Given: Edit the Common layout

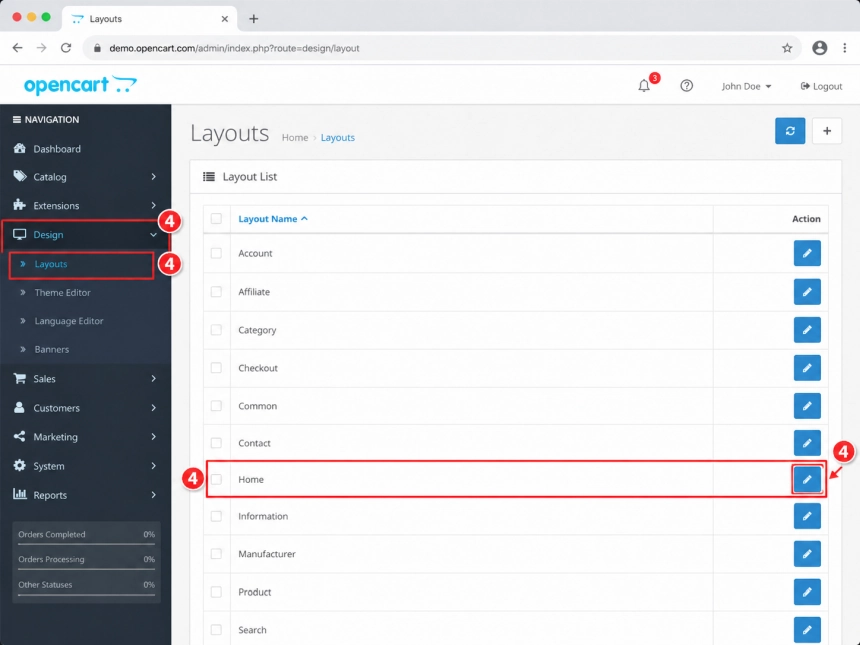Looking at the screenshot, I should (x=807, y=406).
